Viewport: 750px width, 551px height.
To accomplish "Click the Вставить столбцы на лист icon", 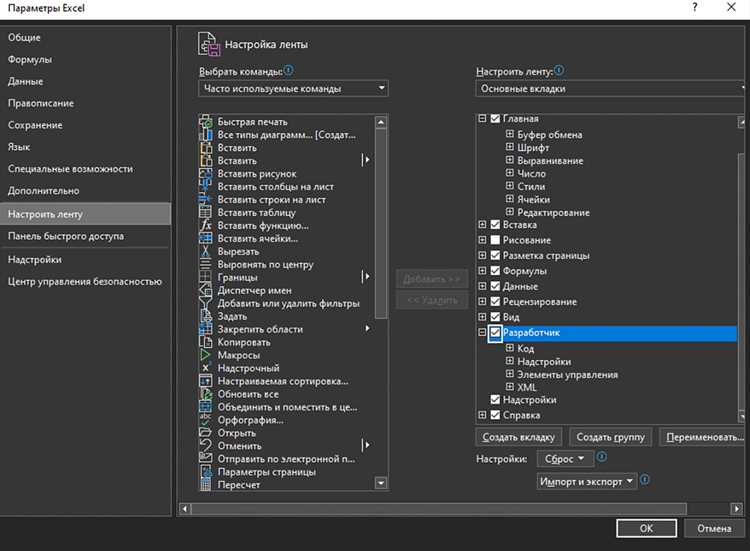I will (x=205, y=187).
